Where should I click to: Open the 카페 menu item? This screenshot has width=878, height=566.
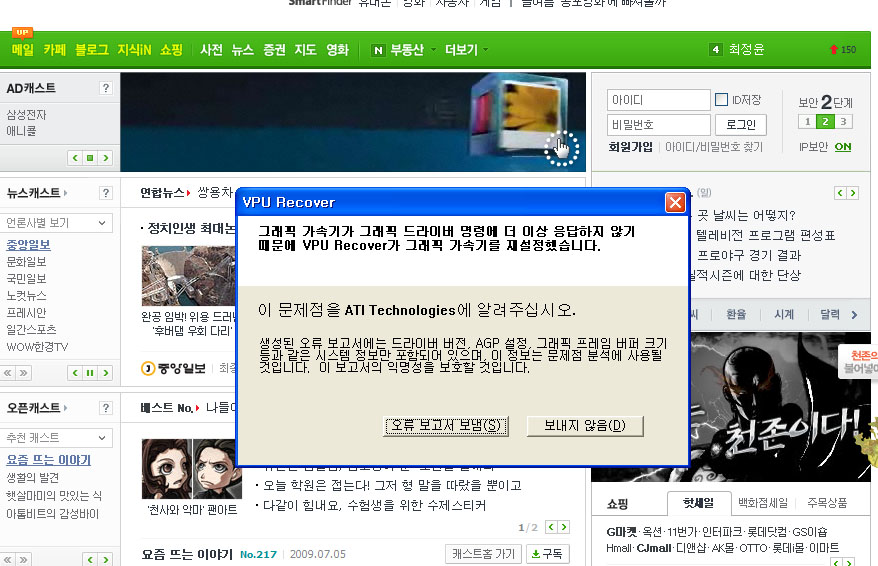tap(54, 50)
